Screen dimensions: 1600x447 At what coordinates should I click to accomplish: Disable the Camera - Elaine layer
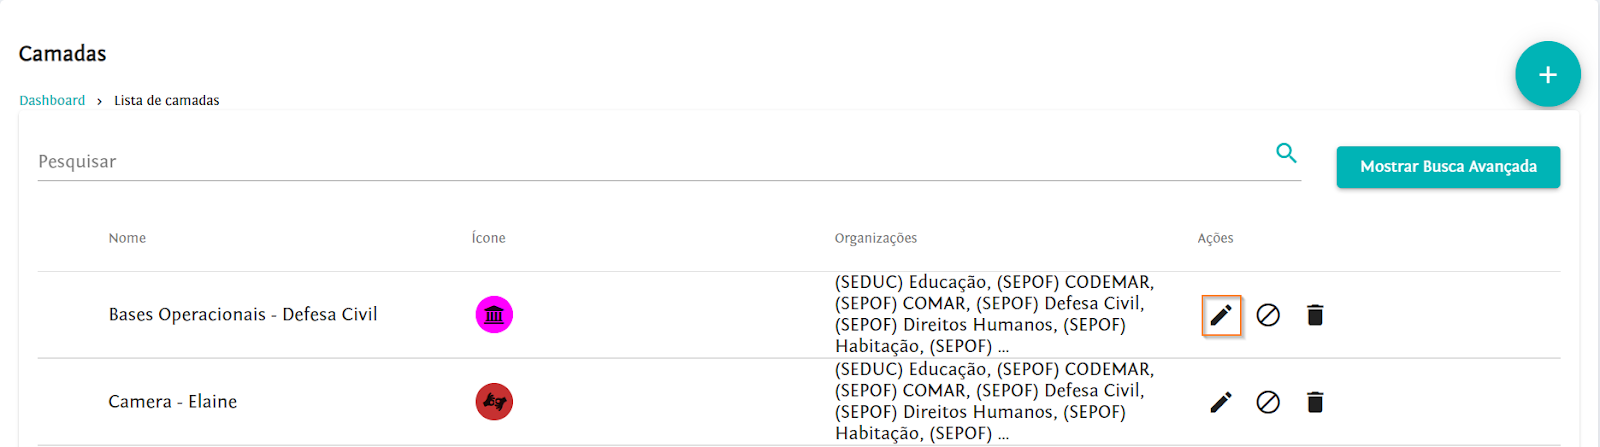[x=1268, y=402]
